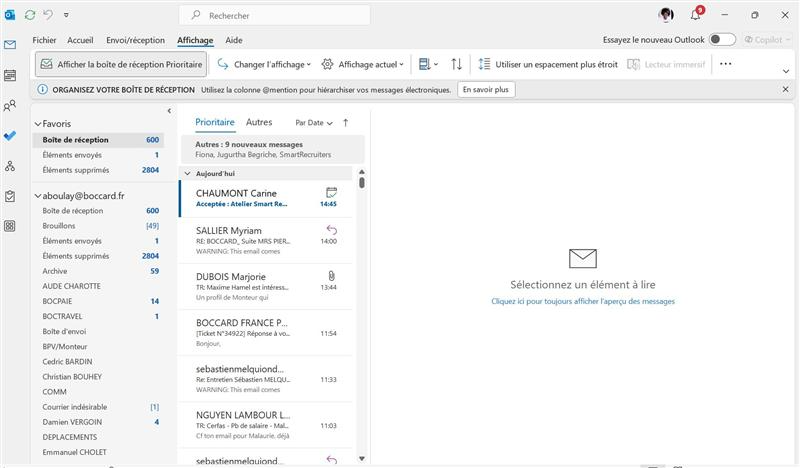Screen dimensions: 800x468
Task: Reverse sort order arrow in message list
Action: 346,122
